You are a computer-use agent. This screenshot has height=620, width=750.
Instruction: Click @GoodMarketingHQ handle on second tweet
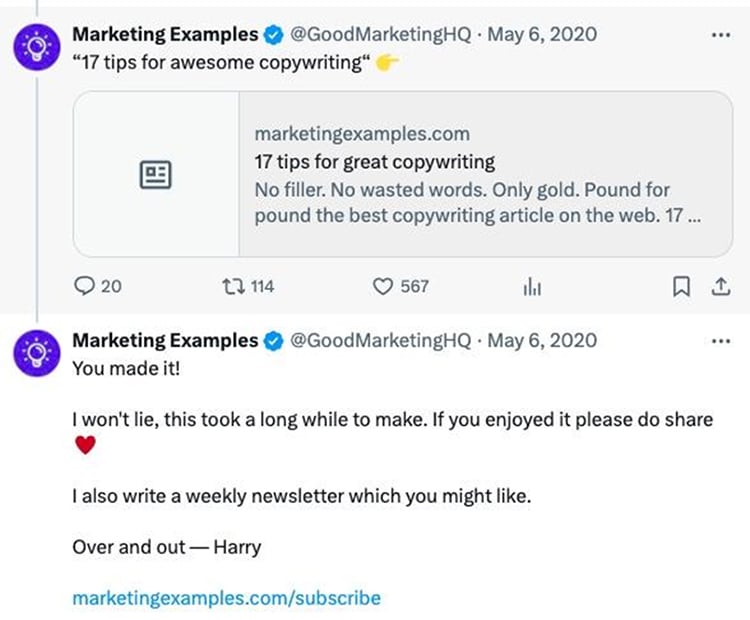pyautogui.click(x=380, y=341)
